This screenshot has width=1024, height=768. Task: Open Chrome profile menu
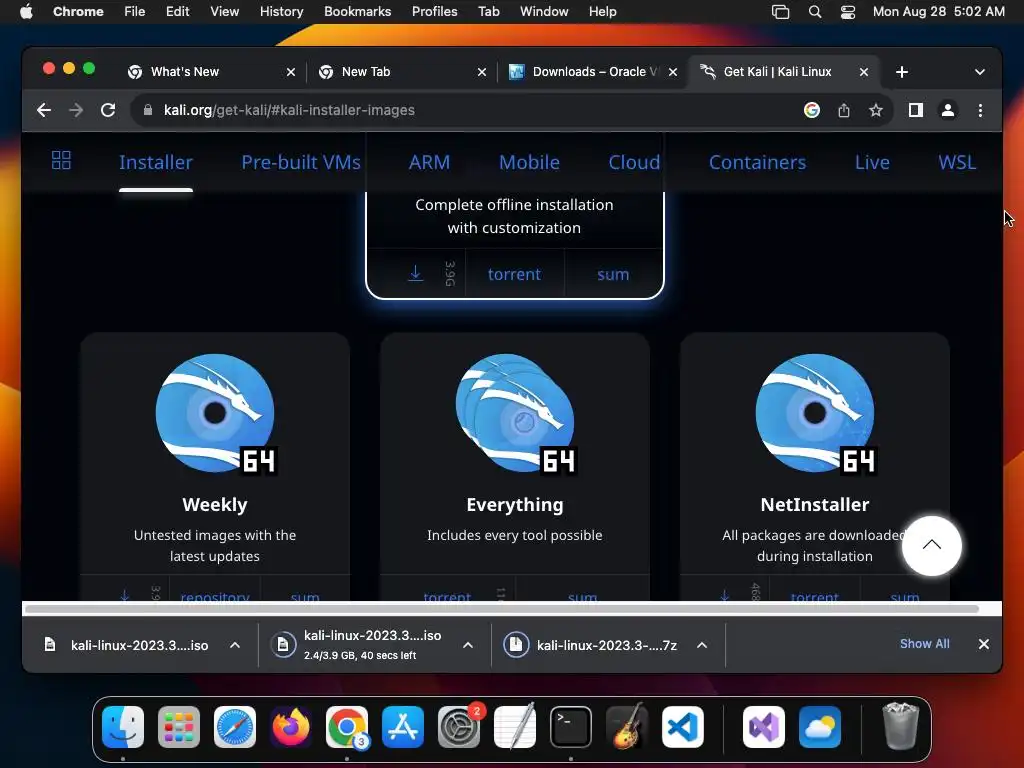point(948,110)
